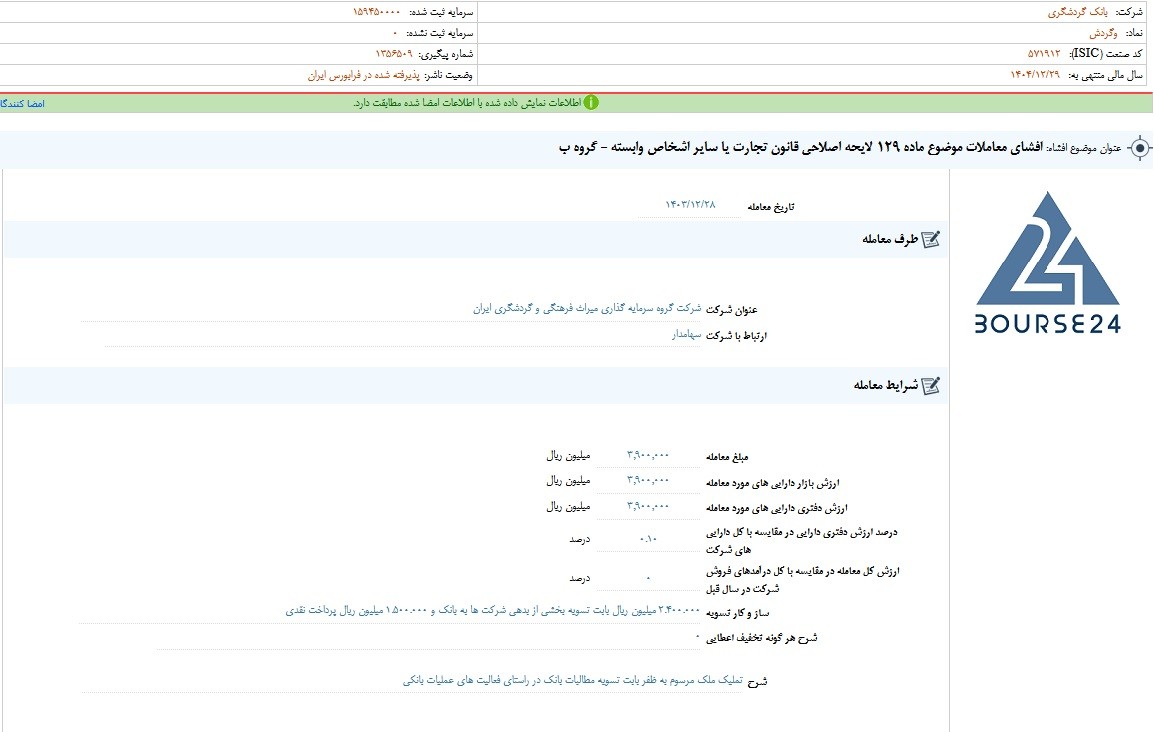Viewport: 1154px width, 732px height.
Task: Click the tracking number 1356509
Action: 394,54
